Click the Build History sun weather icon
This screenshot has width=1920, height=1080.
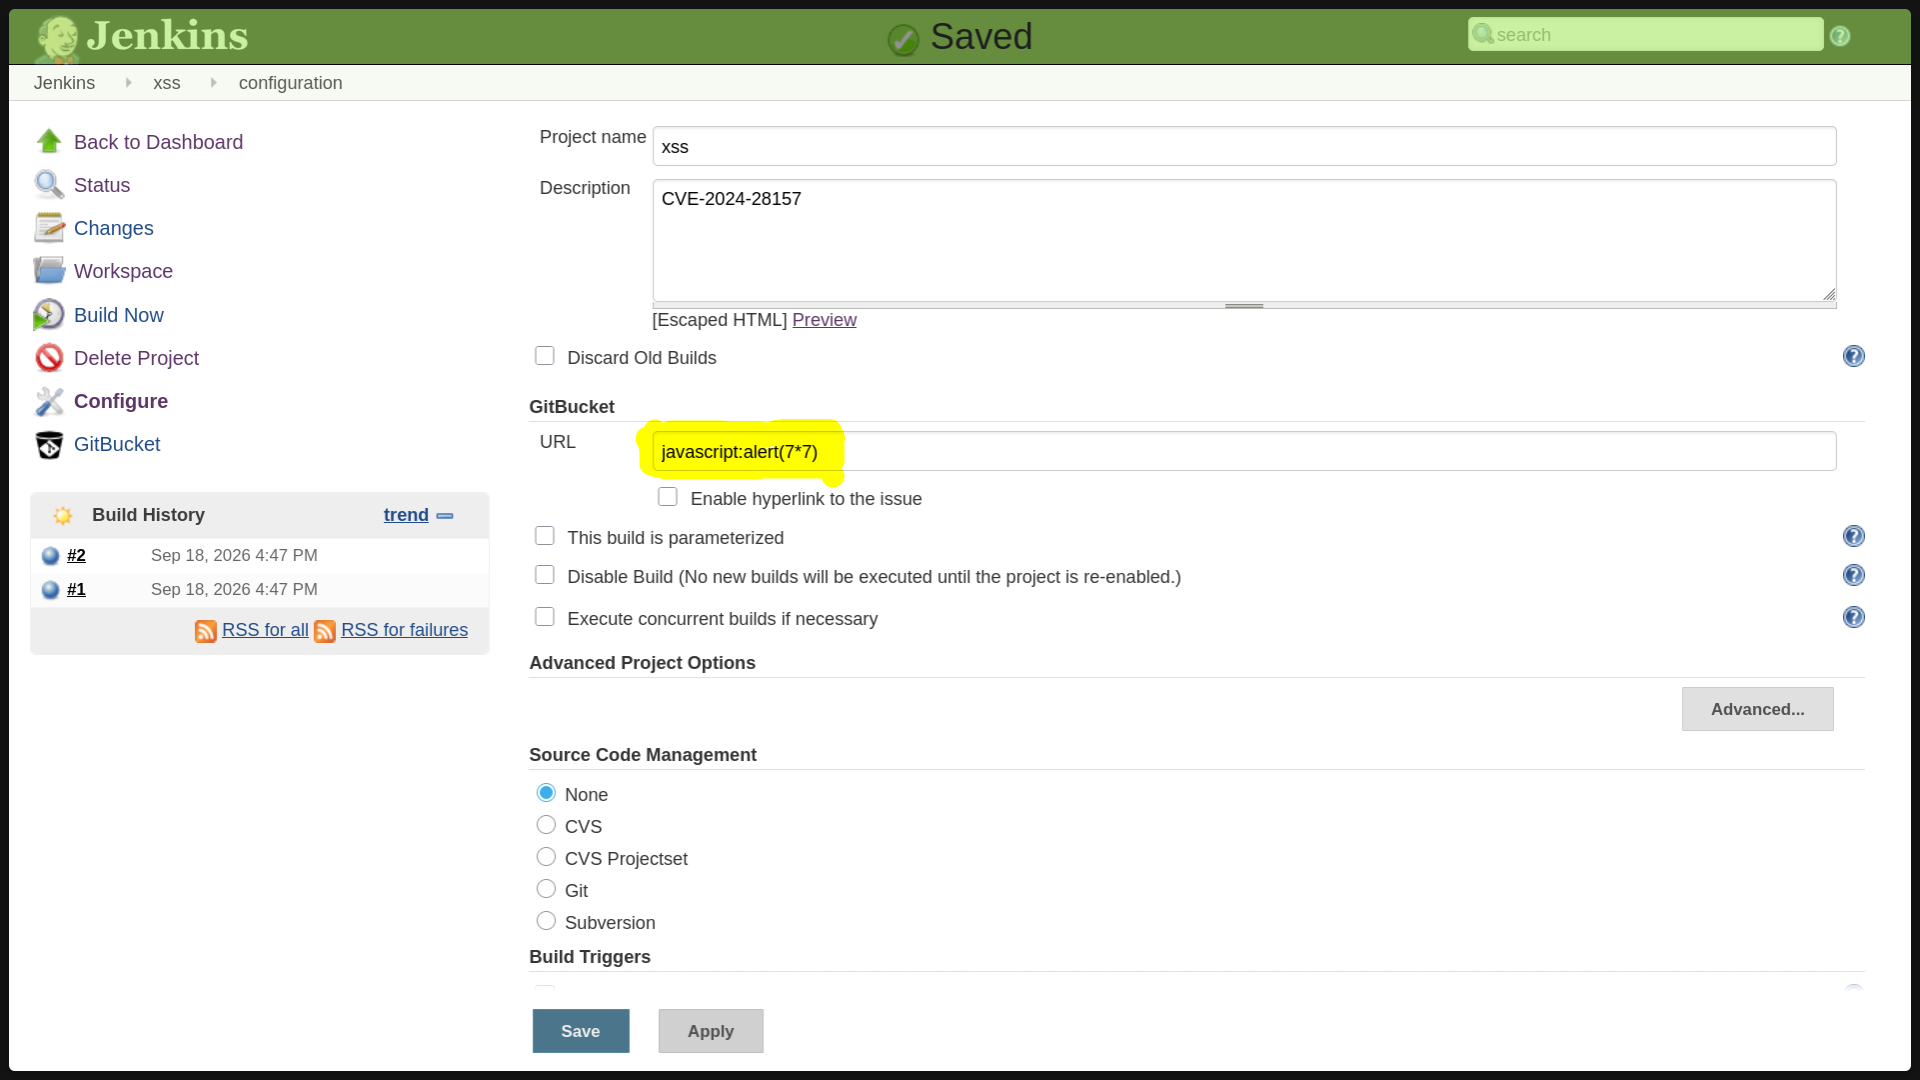pyautogui.click(x=63, y=515)
